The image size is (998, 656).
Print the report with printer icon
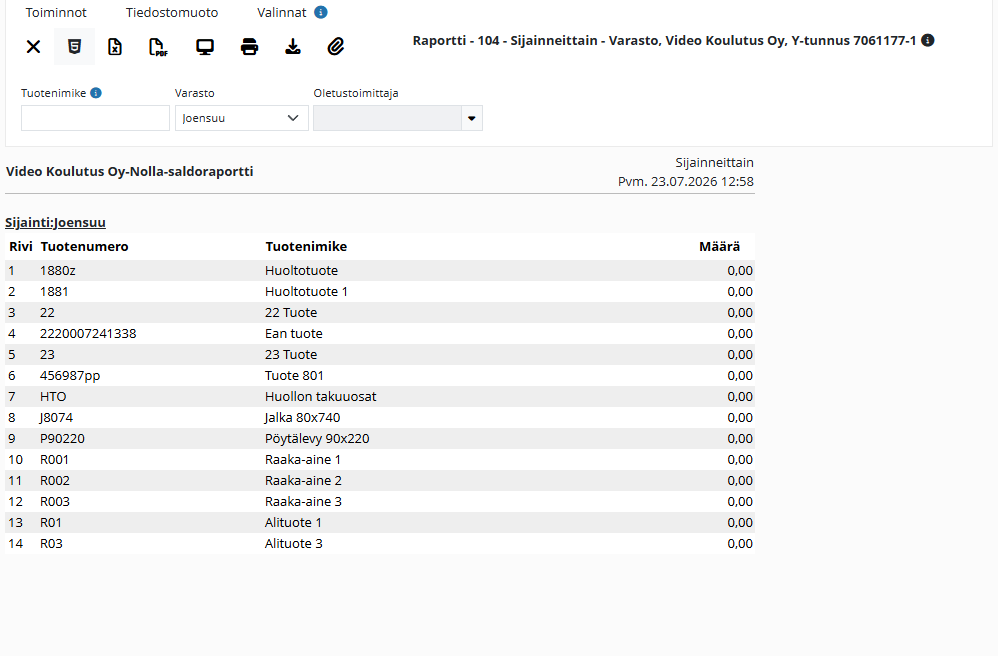[x=250, y=46]
